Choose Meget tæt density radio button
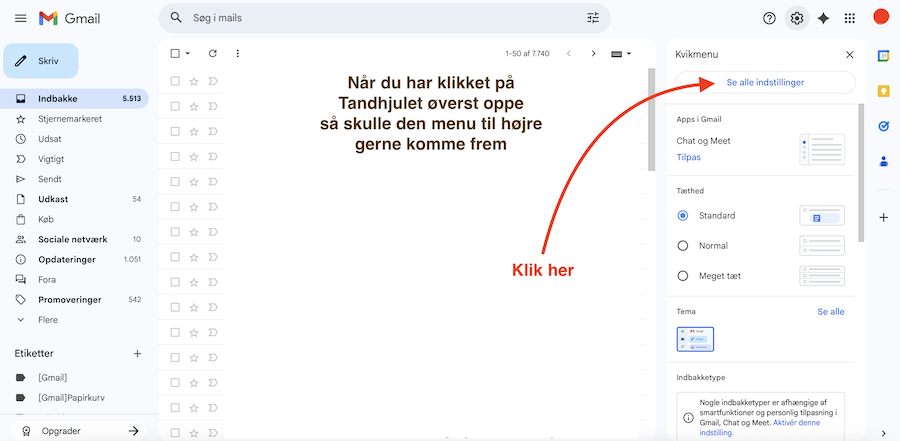The height and width of the screenshot is (441, 900). tap(682, 276)
